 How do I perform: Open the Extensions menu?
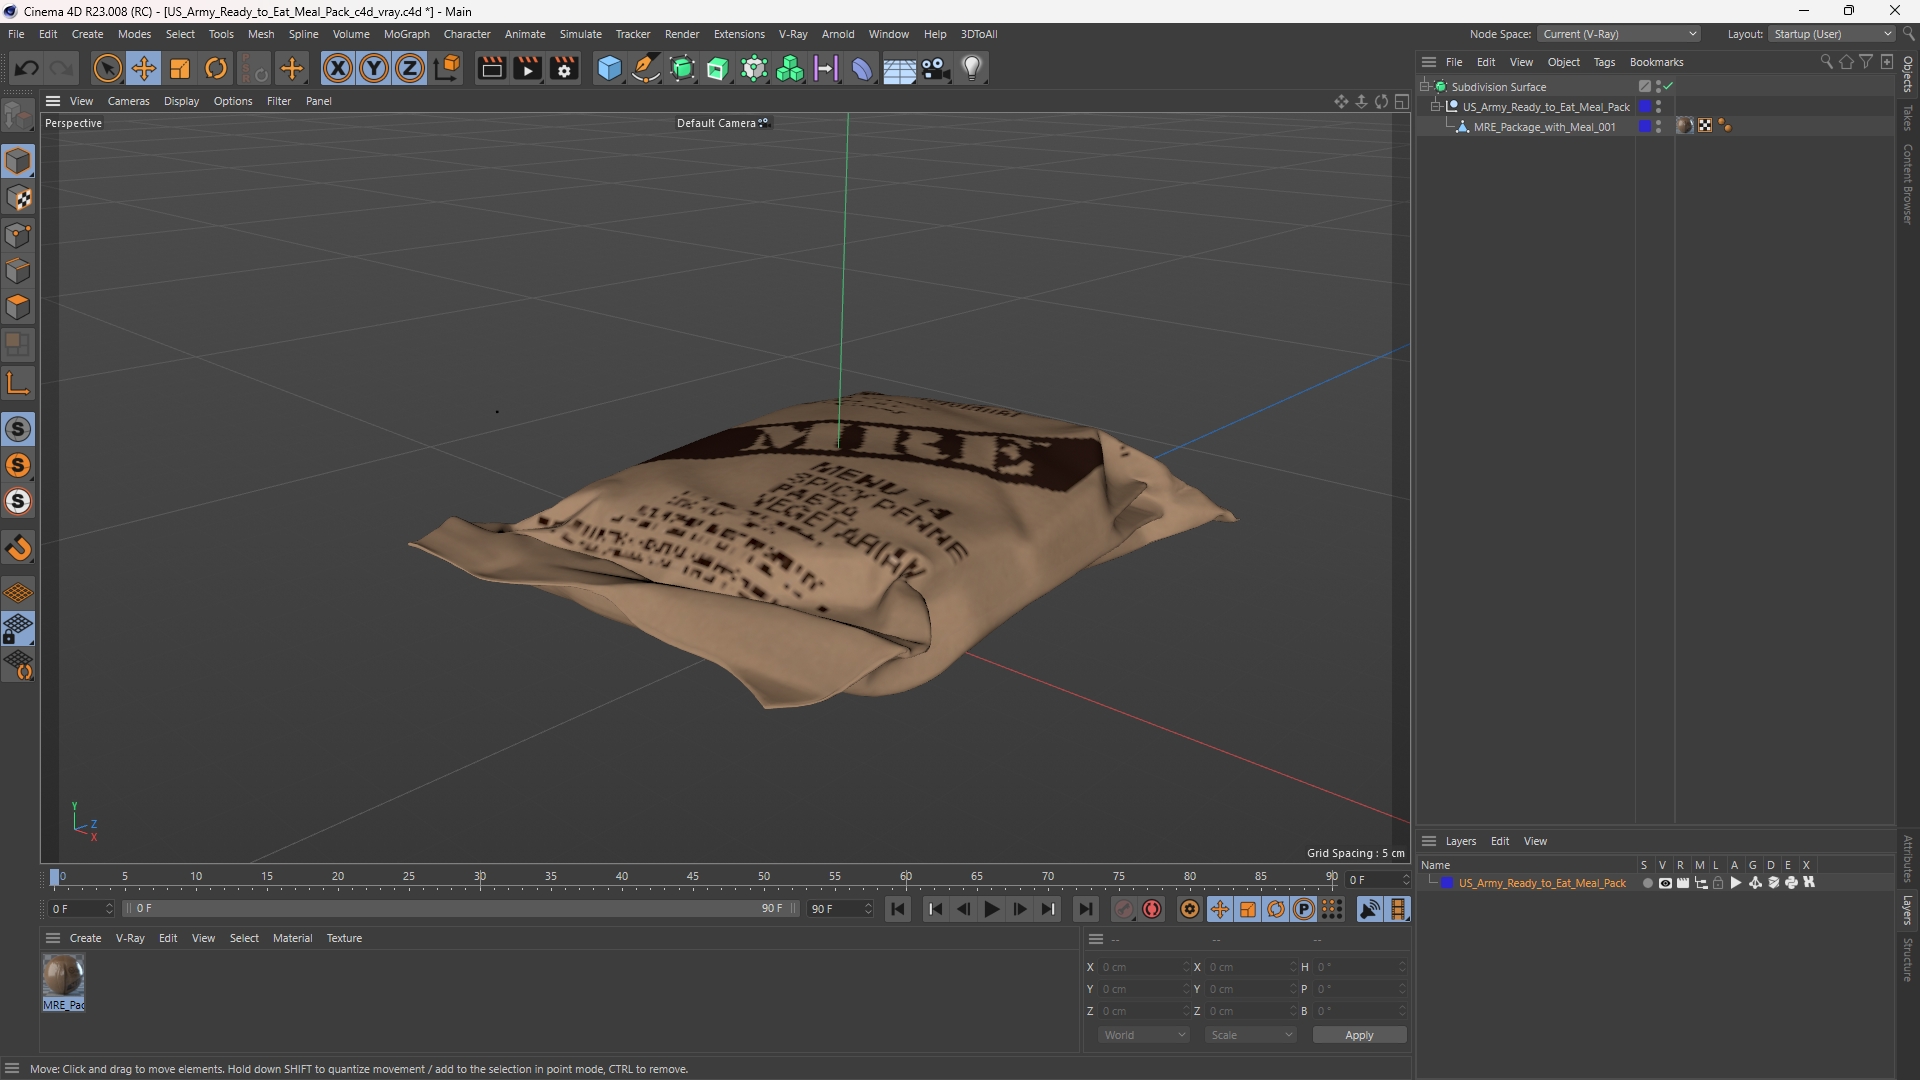[x=739, y=34]
